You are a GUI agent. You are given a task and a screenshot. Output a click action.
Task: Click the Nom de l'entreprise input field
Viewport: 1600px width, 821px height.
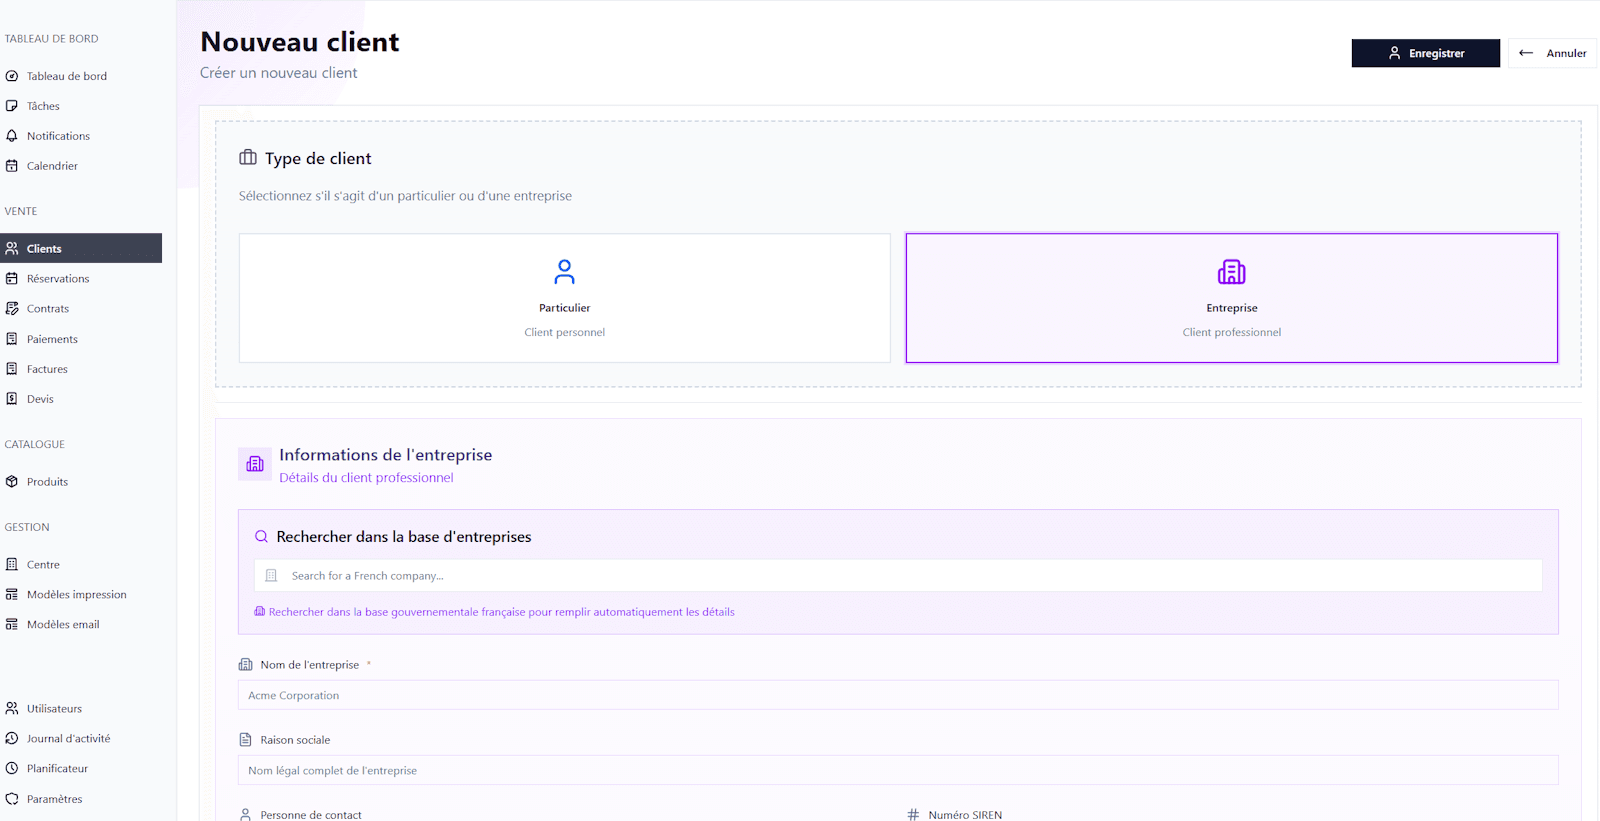[x=898, y=695]
